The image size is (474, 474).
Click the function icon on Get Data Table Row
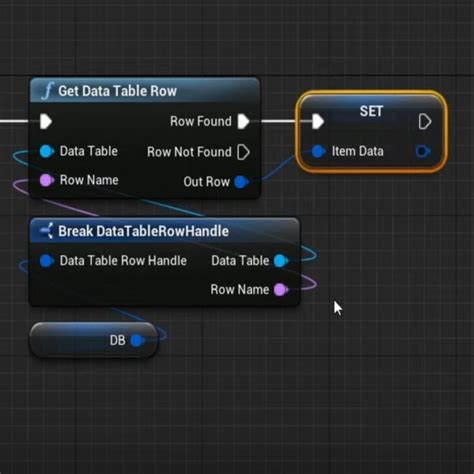click(x=48, y=91)
